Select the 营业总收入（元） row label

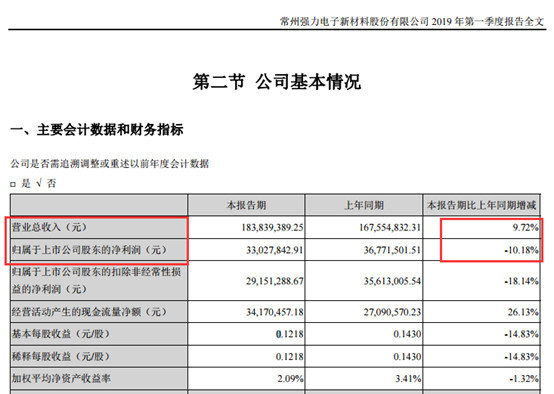(x=49, y=227)
